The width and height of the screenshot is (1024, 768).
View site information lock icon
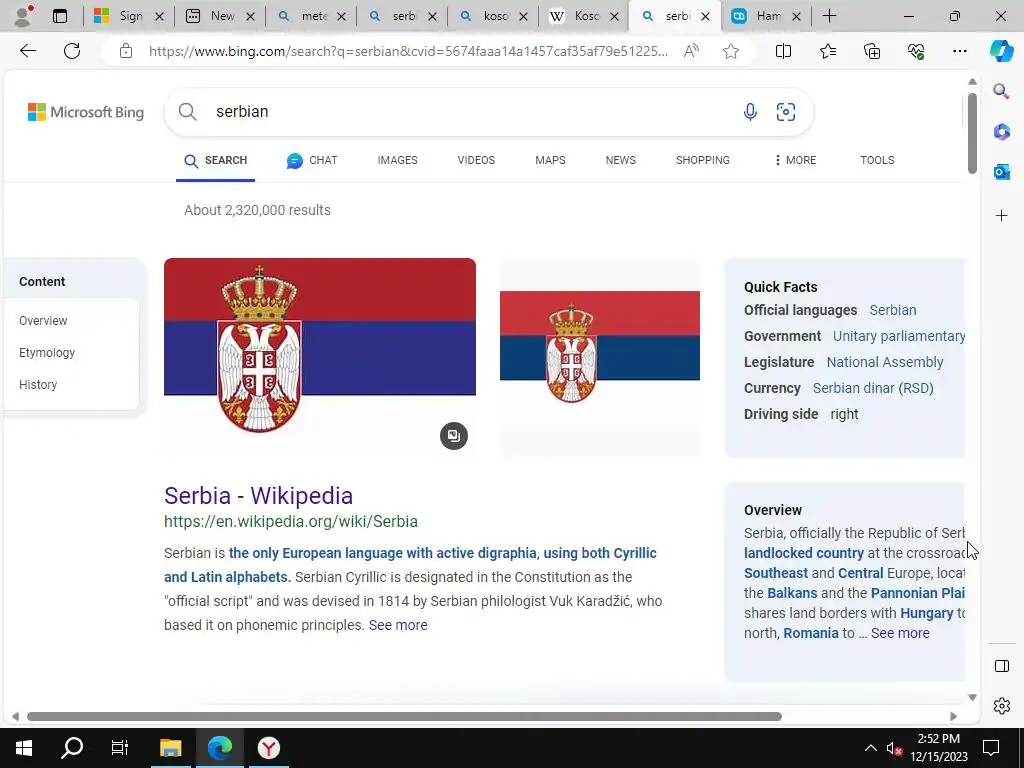click(x=126, y=51)
